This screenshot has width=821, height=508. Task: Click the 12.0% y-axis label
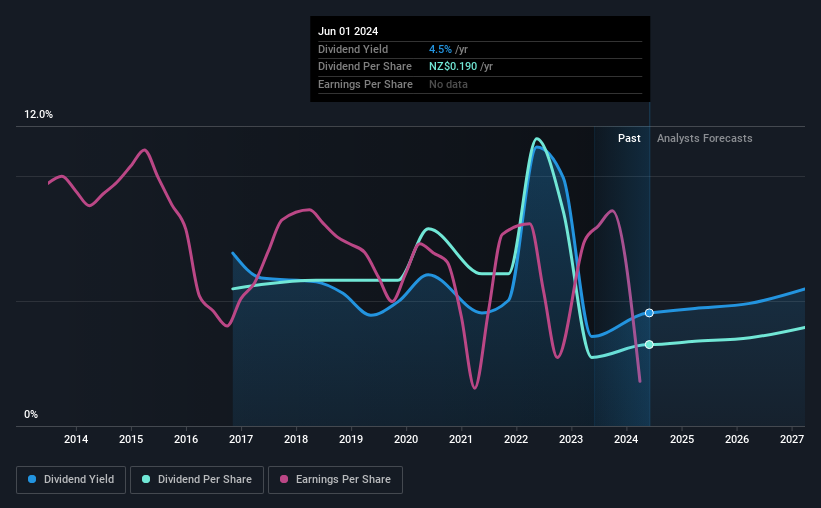(38, 115)
